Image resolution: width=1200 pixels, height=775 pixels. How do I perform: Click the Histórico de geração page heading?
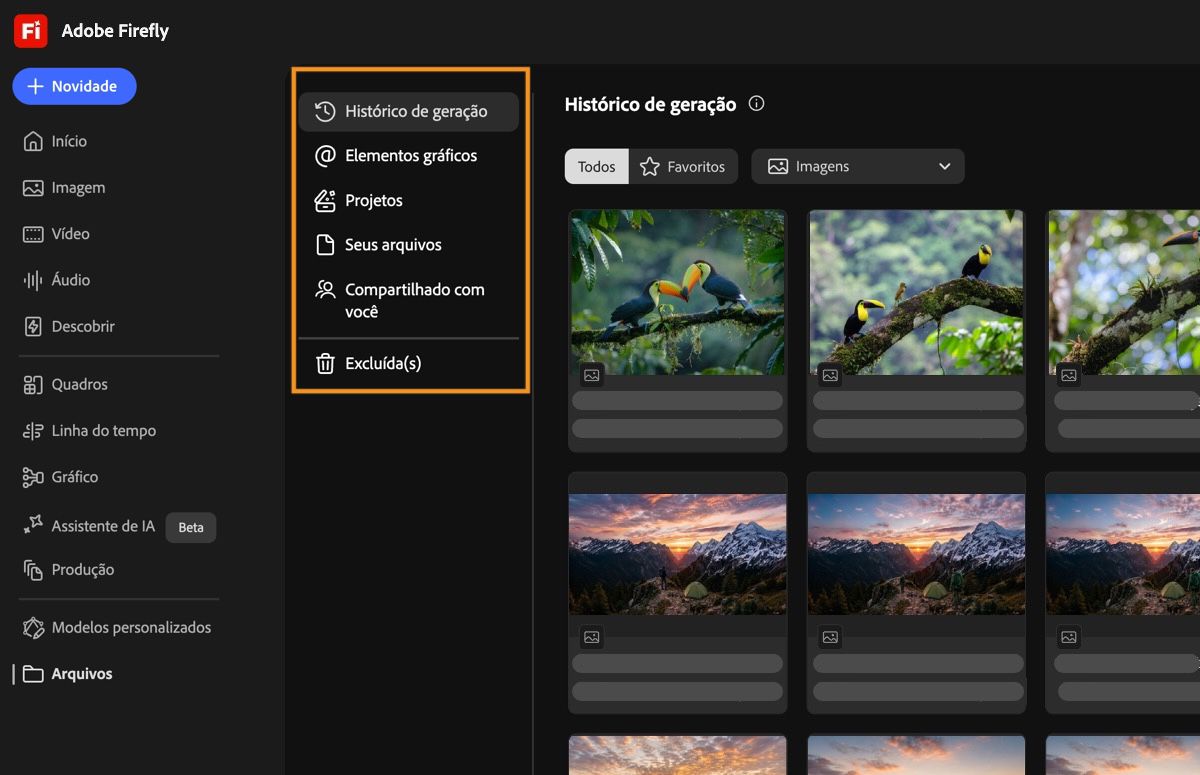650,104
